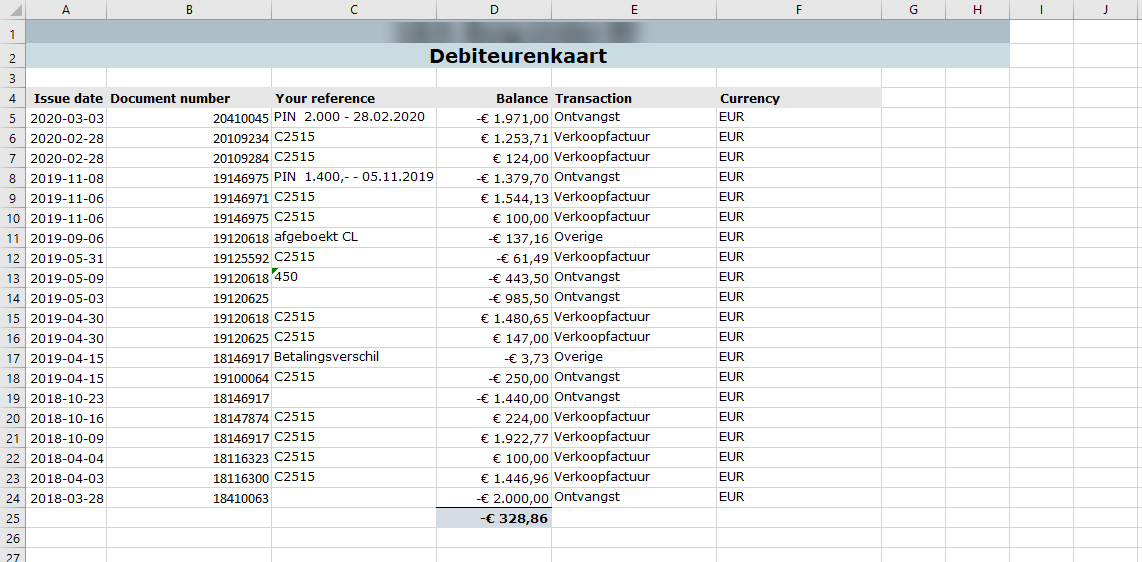The height and width of the screenshot is (562, 1142).
Task: Select cell afgeboekt CL
Action: [x=354, y=238]
